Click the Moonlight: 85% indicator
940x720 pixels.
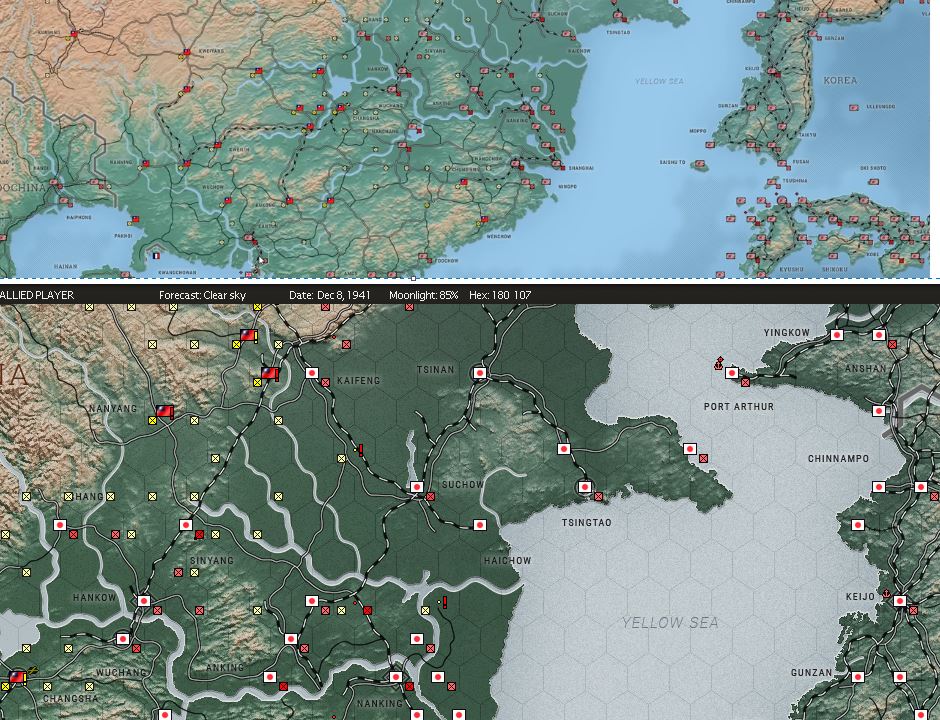[x=425, y=295]
